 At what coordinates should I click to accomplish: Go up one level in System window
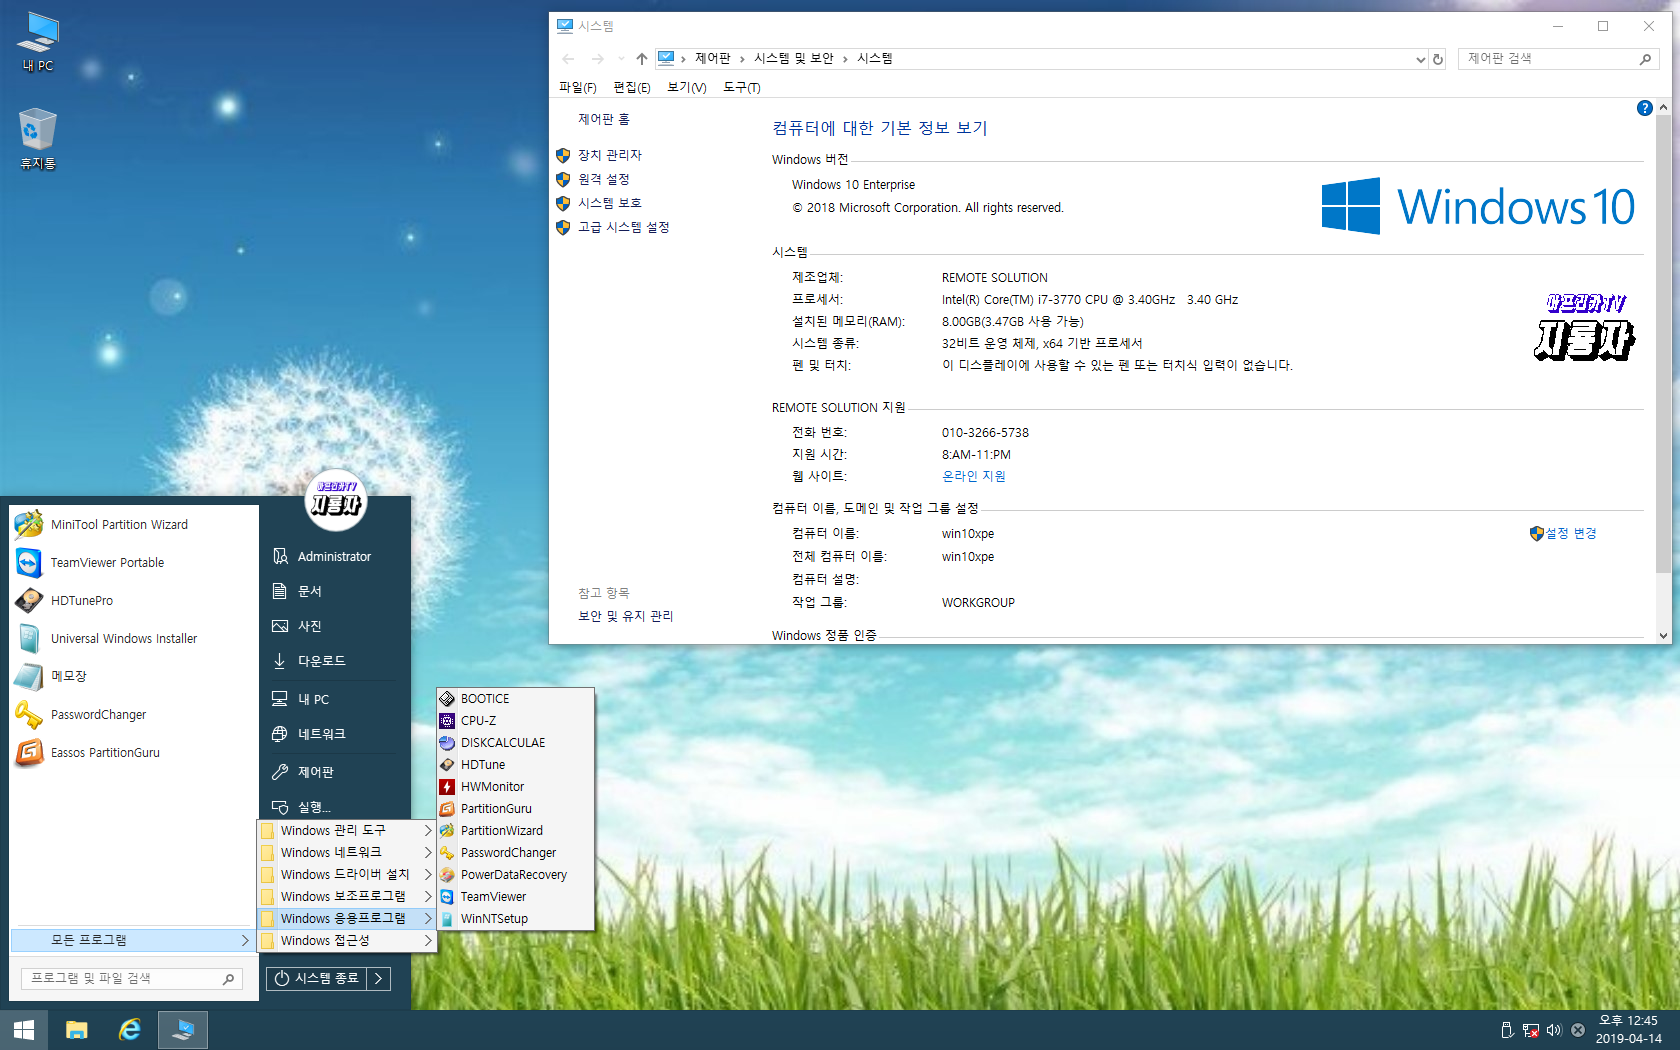click(x=642, y=59)
